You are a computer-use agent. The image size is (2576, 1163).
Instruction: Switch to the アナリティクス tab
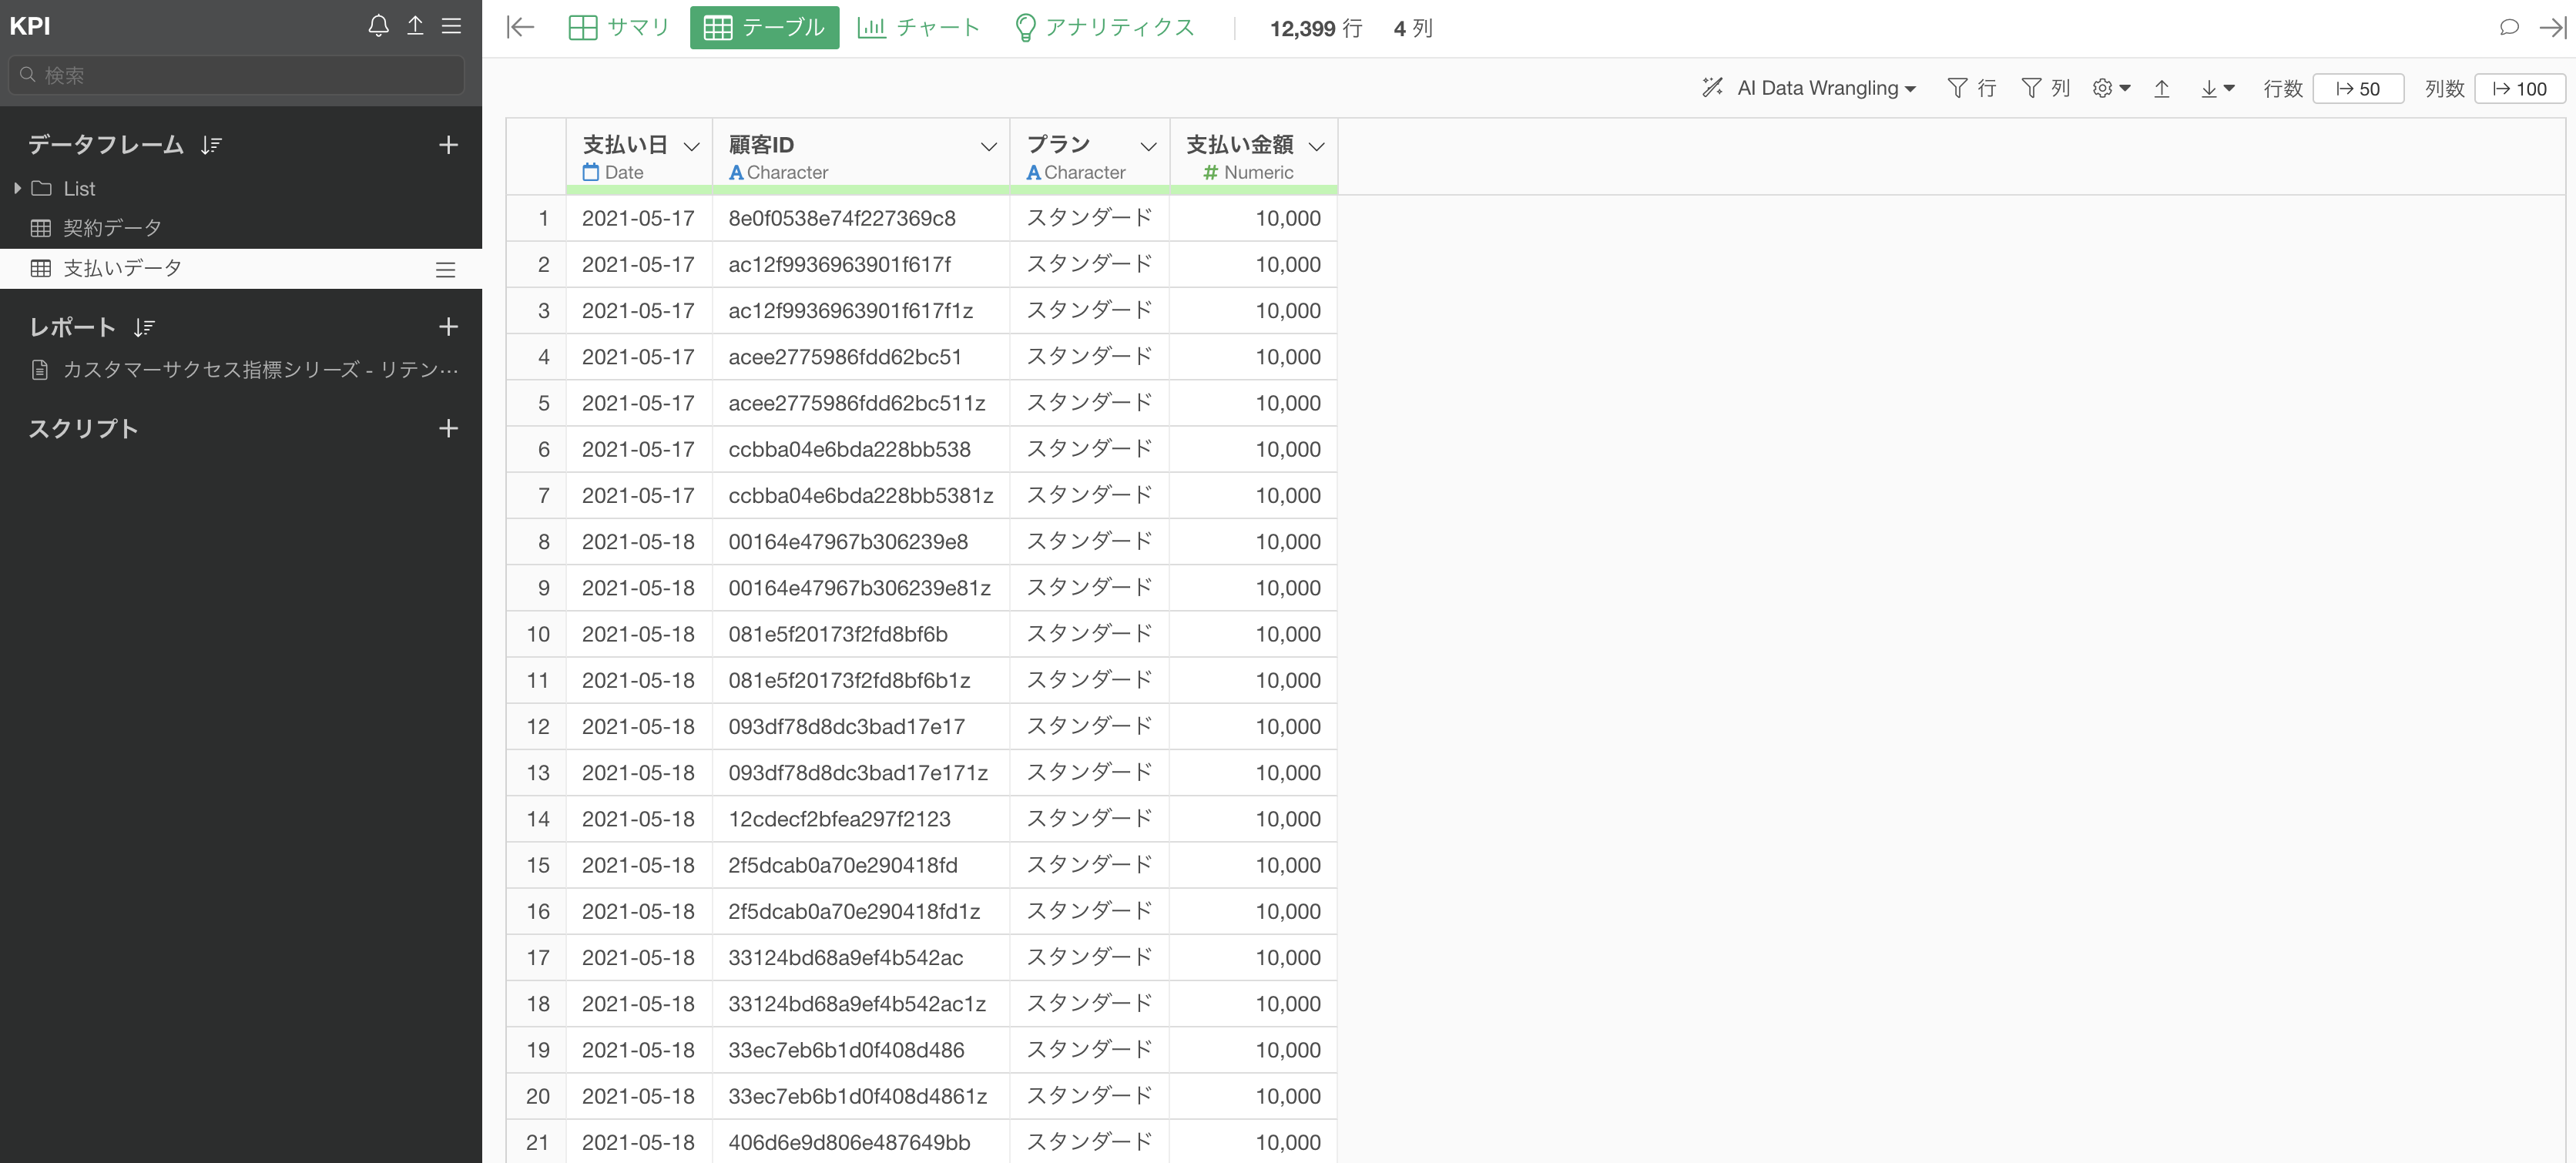(x=1105, y=27)
